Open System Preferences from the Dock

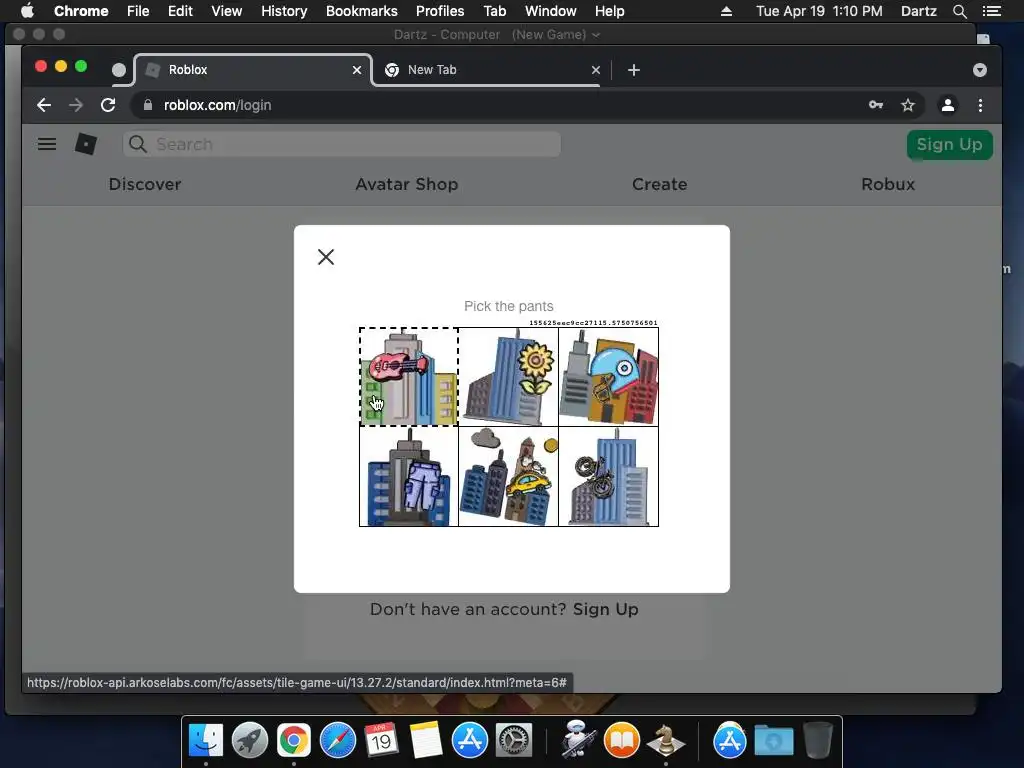(x=513, y=741)
